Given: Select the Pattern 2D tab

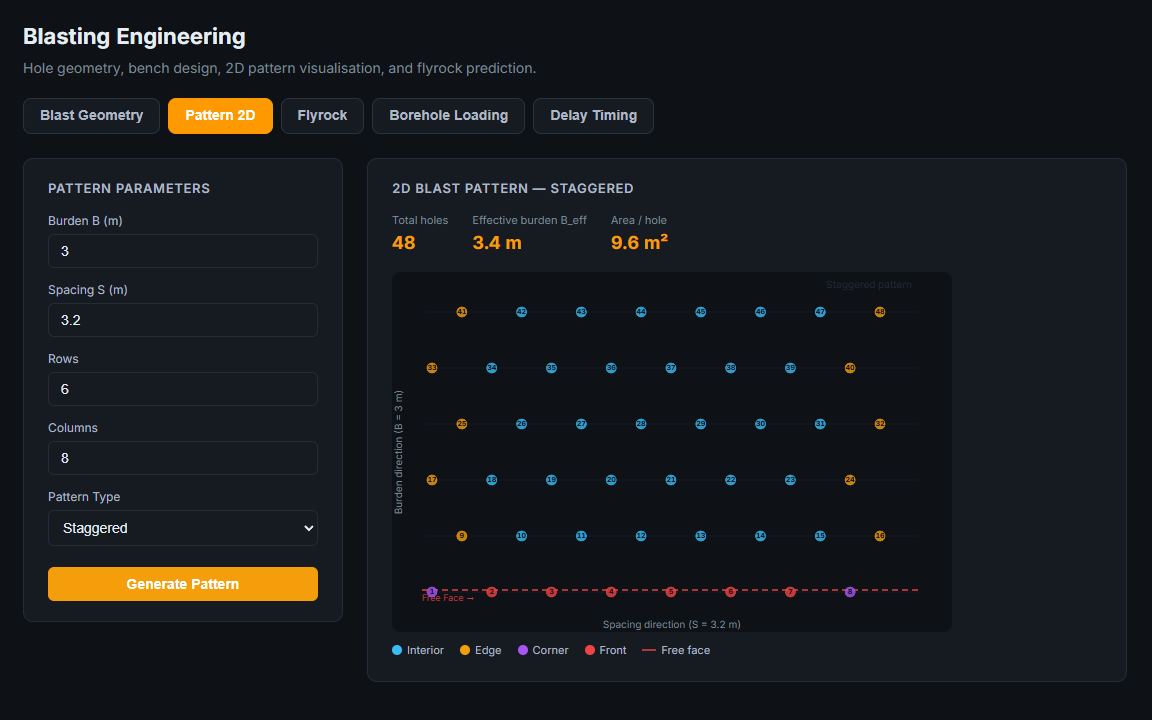Looking at the screenshot, I should pos(220,116).
